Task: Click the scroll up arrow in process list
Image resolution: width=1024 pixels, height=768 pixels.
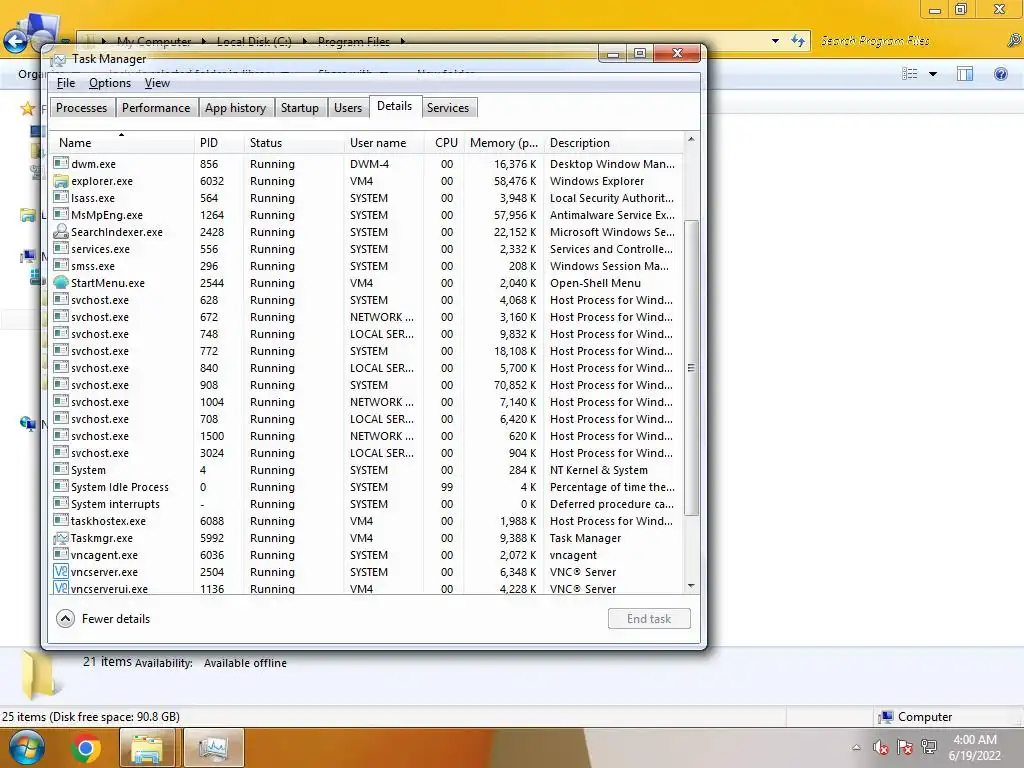Action: pos(691,139)
